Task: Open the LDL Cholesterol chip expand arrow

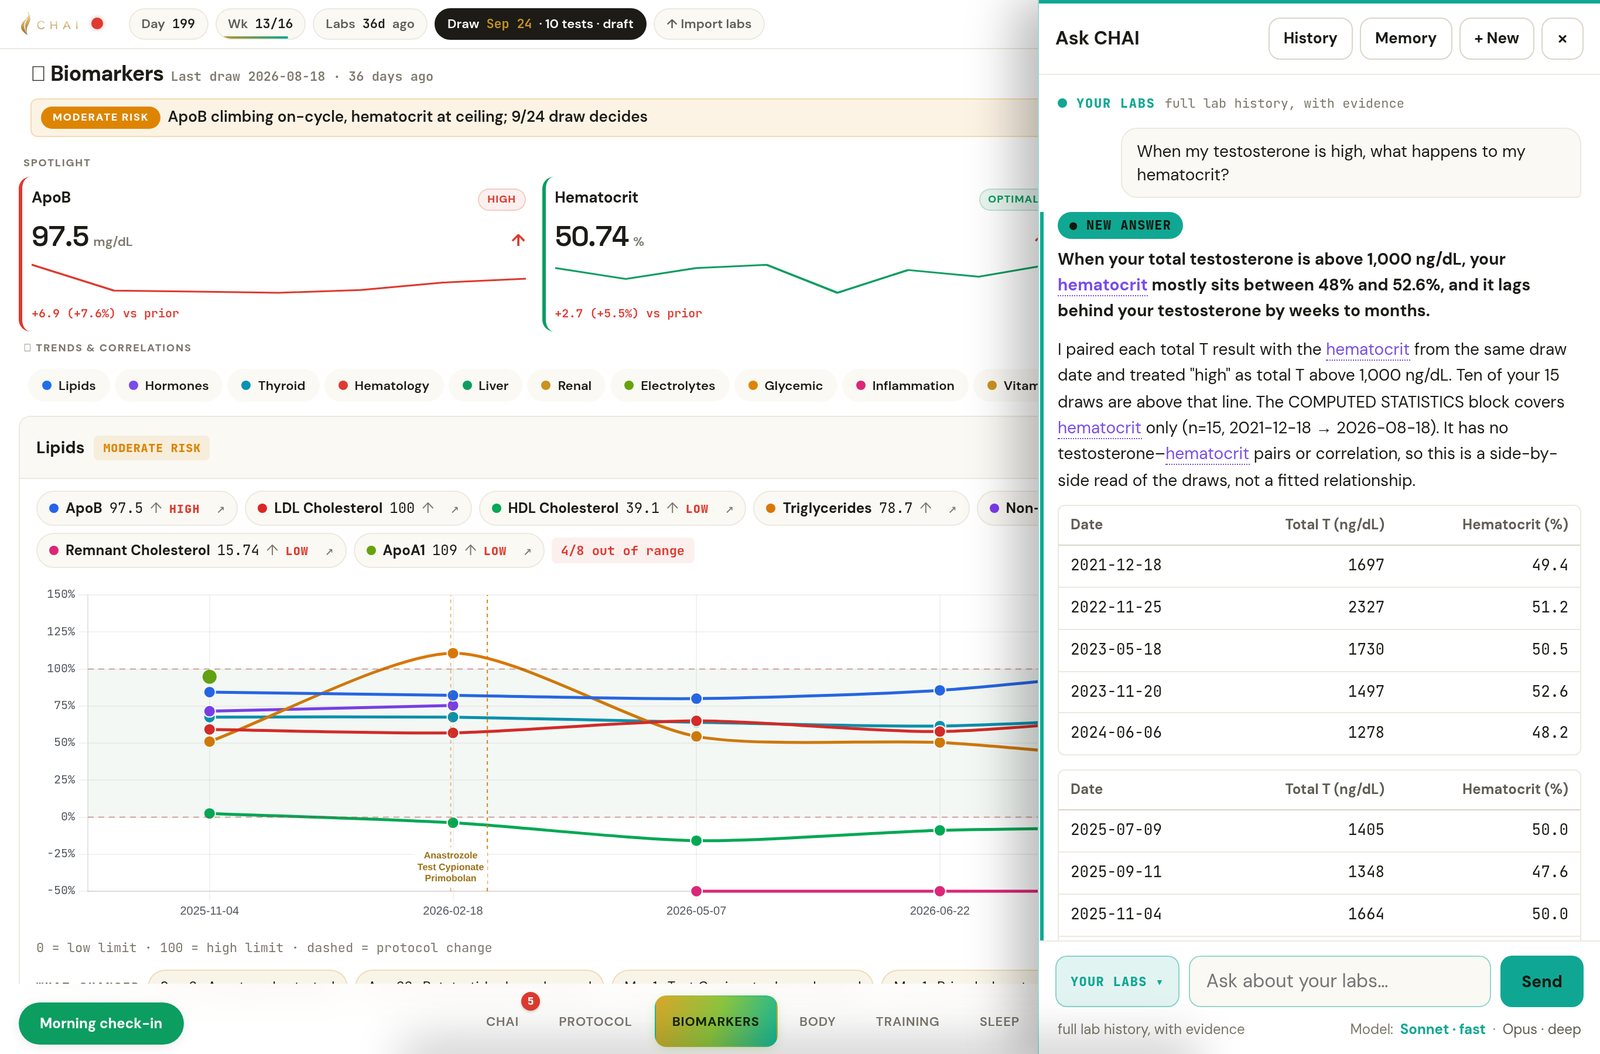Action: point(455,509)
